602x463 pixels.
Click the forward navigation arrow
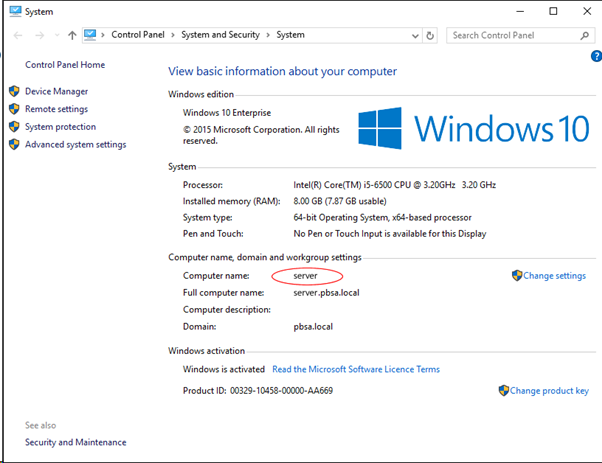pyautogui.click(x=38, y=35)
